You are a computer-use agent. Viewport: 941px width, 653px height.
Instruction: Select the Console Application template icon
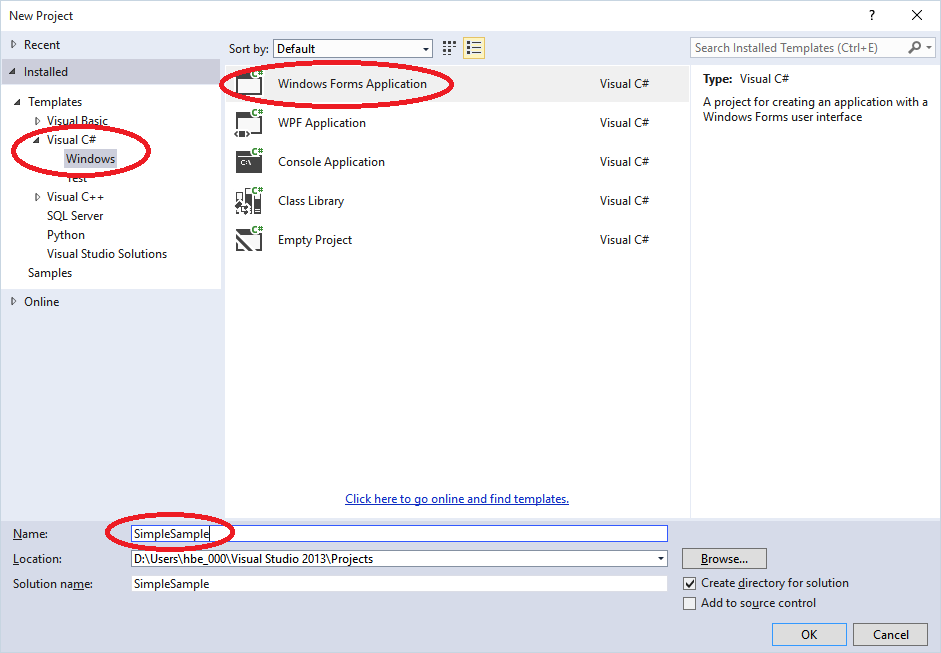(249, 161)
